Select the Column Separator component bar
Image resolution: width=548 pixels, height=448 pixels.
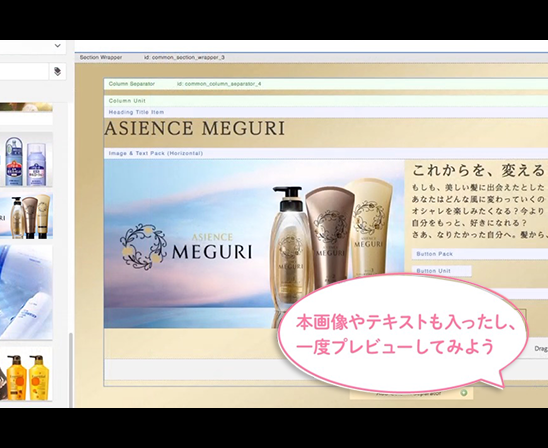point(326,84)
